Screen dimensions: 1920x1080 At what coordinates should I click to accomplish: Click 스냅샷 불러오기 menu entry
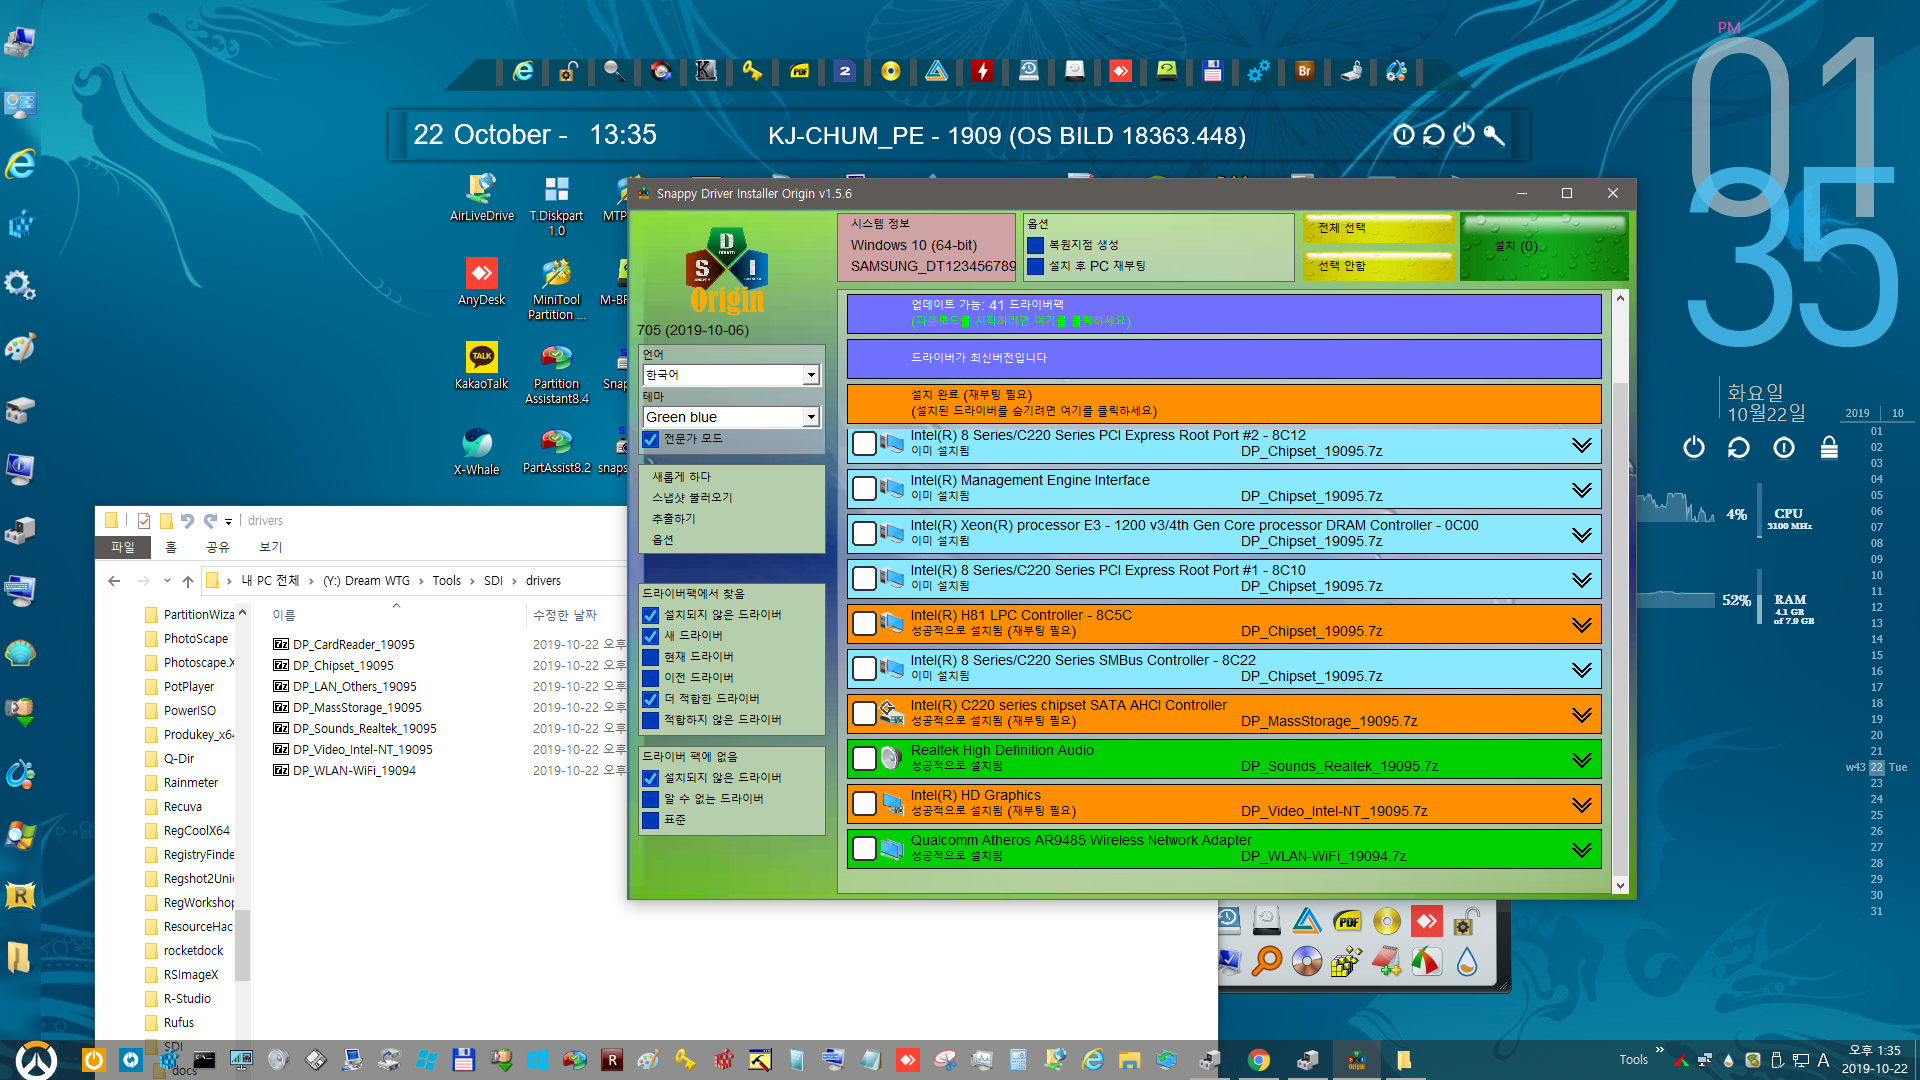point(692,497)
